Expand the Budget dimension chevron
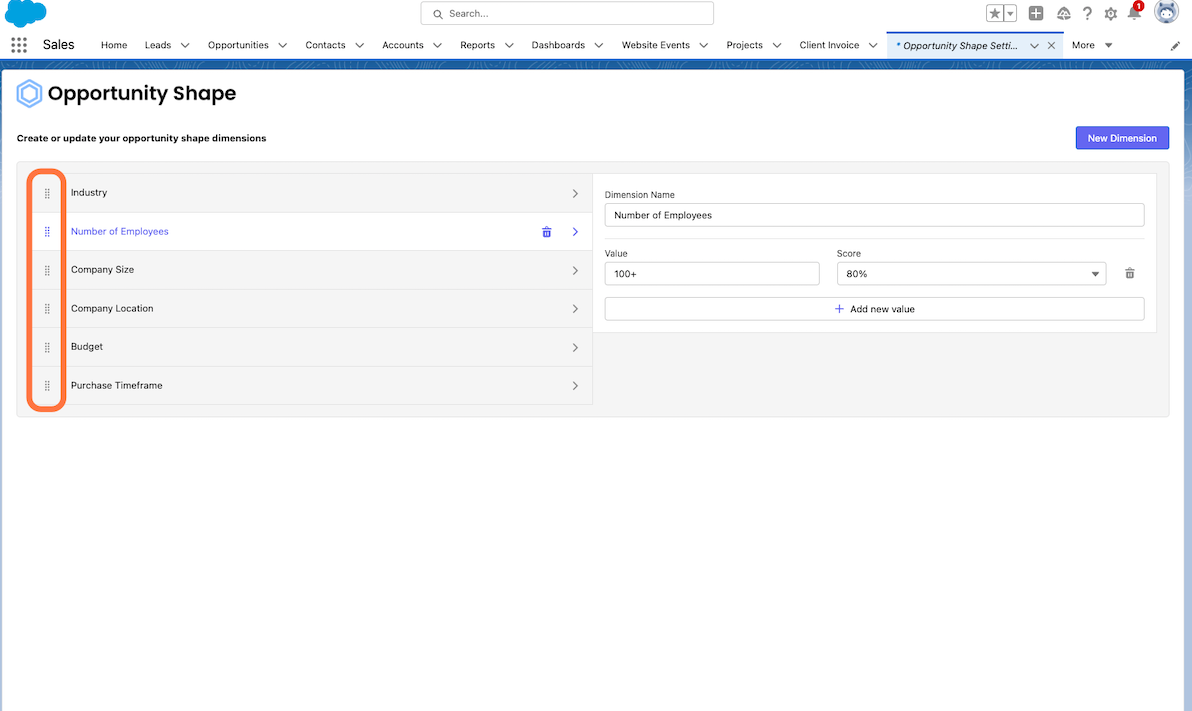 pos(575,348)
